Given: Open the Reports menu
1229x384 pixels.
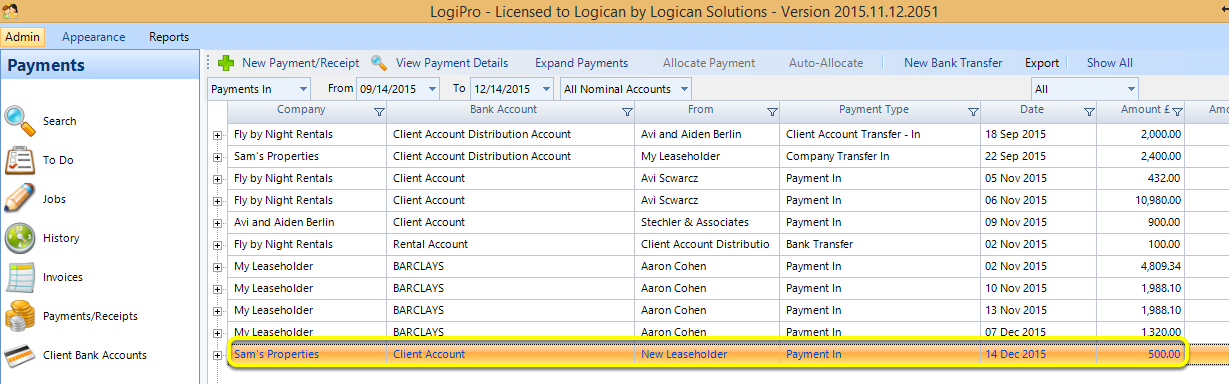Looking at the screenshot, I should pos(169,37).
